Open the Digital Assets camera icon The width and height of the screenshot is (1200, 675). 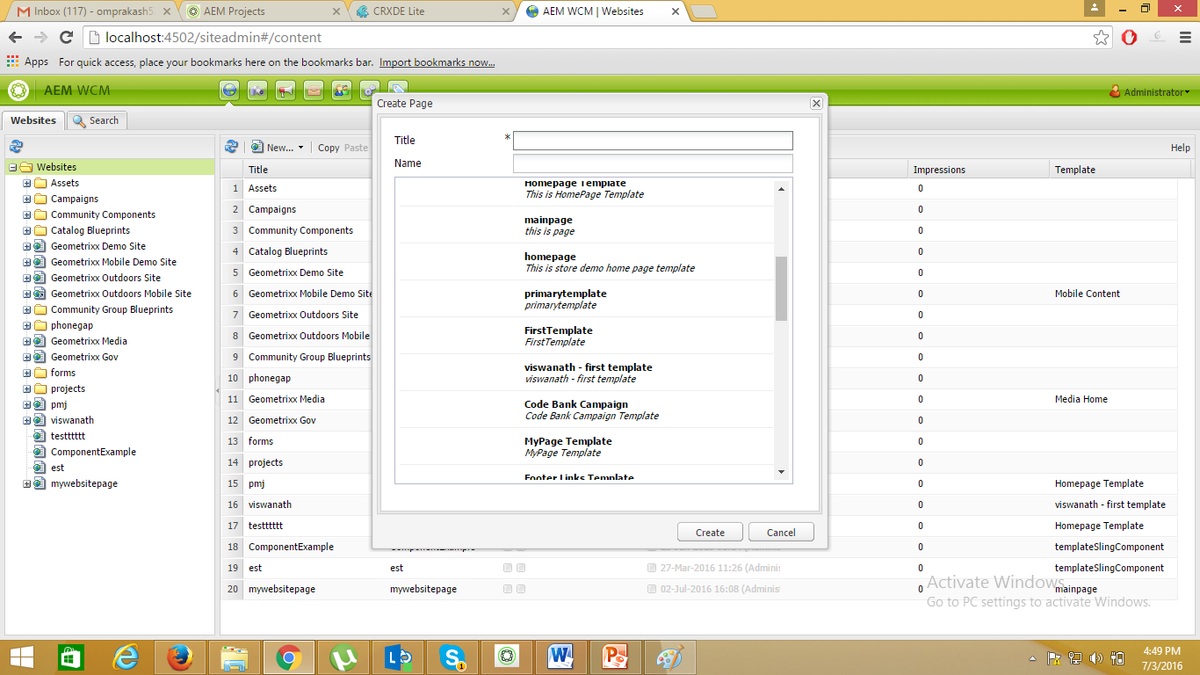tap(258, 91)
